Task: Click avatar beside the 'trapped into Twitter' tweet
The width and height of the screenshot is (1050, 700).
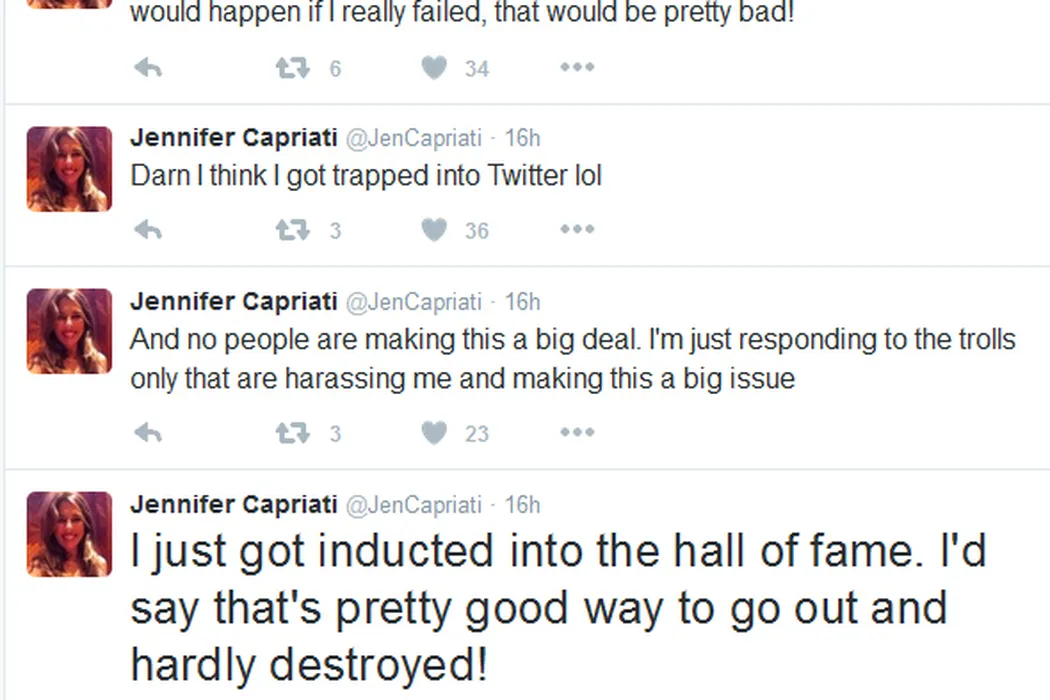Action: [69, 169]
